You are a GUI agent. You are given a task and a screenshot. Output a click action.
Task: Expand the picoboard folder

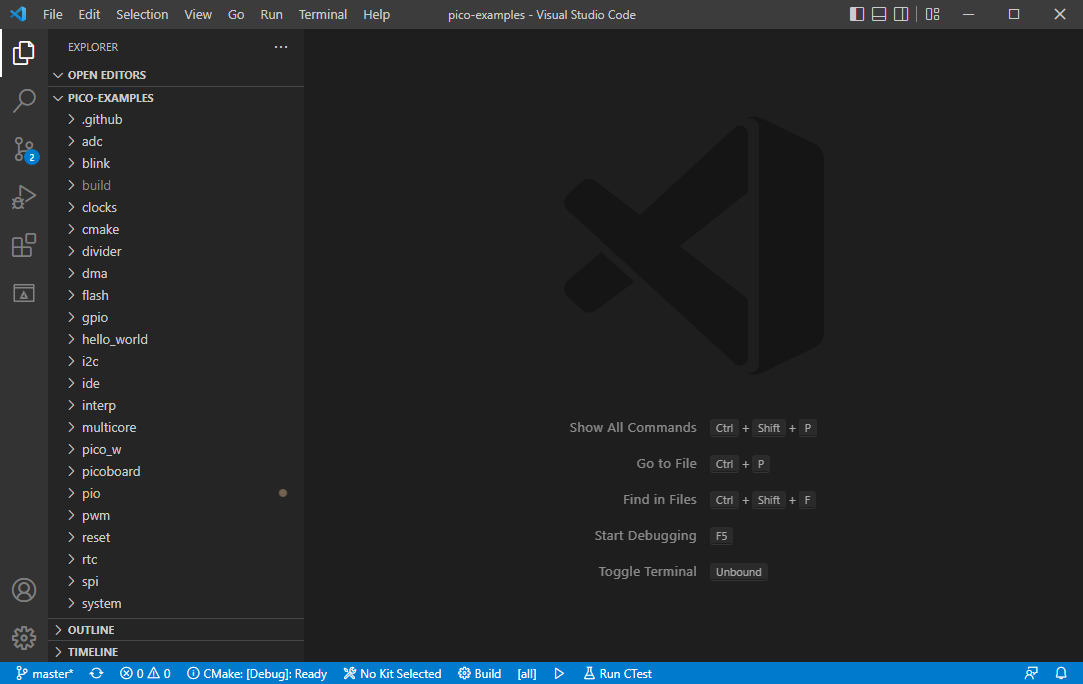pyautogui.click(x=176, y=471)
